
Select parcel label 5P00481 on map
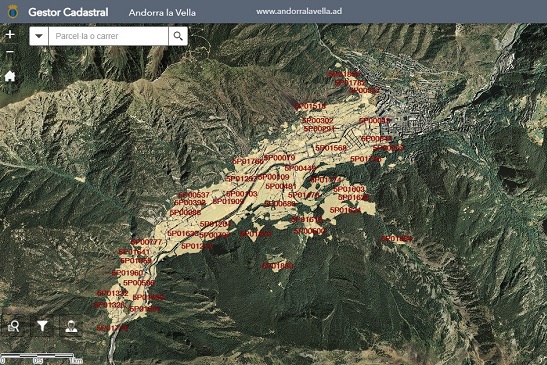(x=281, y=186)
